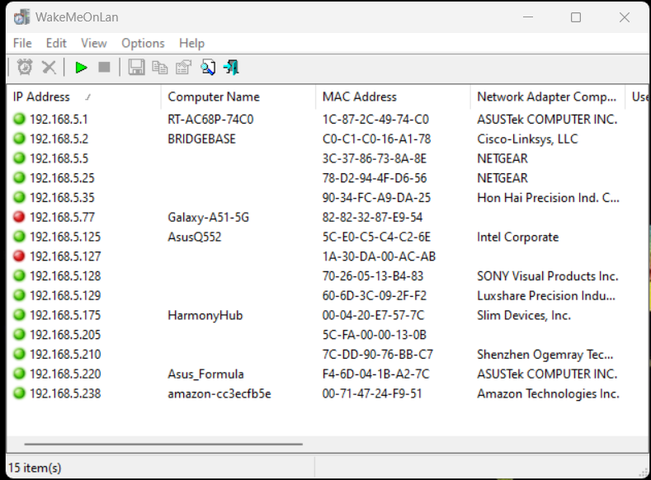
Task: Select the HarmonyHub computer name
Action: coord(205,316)
